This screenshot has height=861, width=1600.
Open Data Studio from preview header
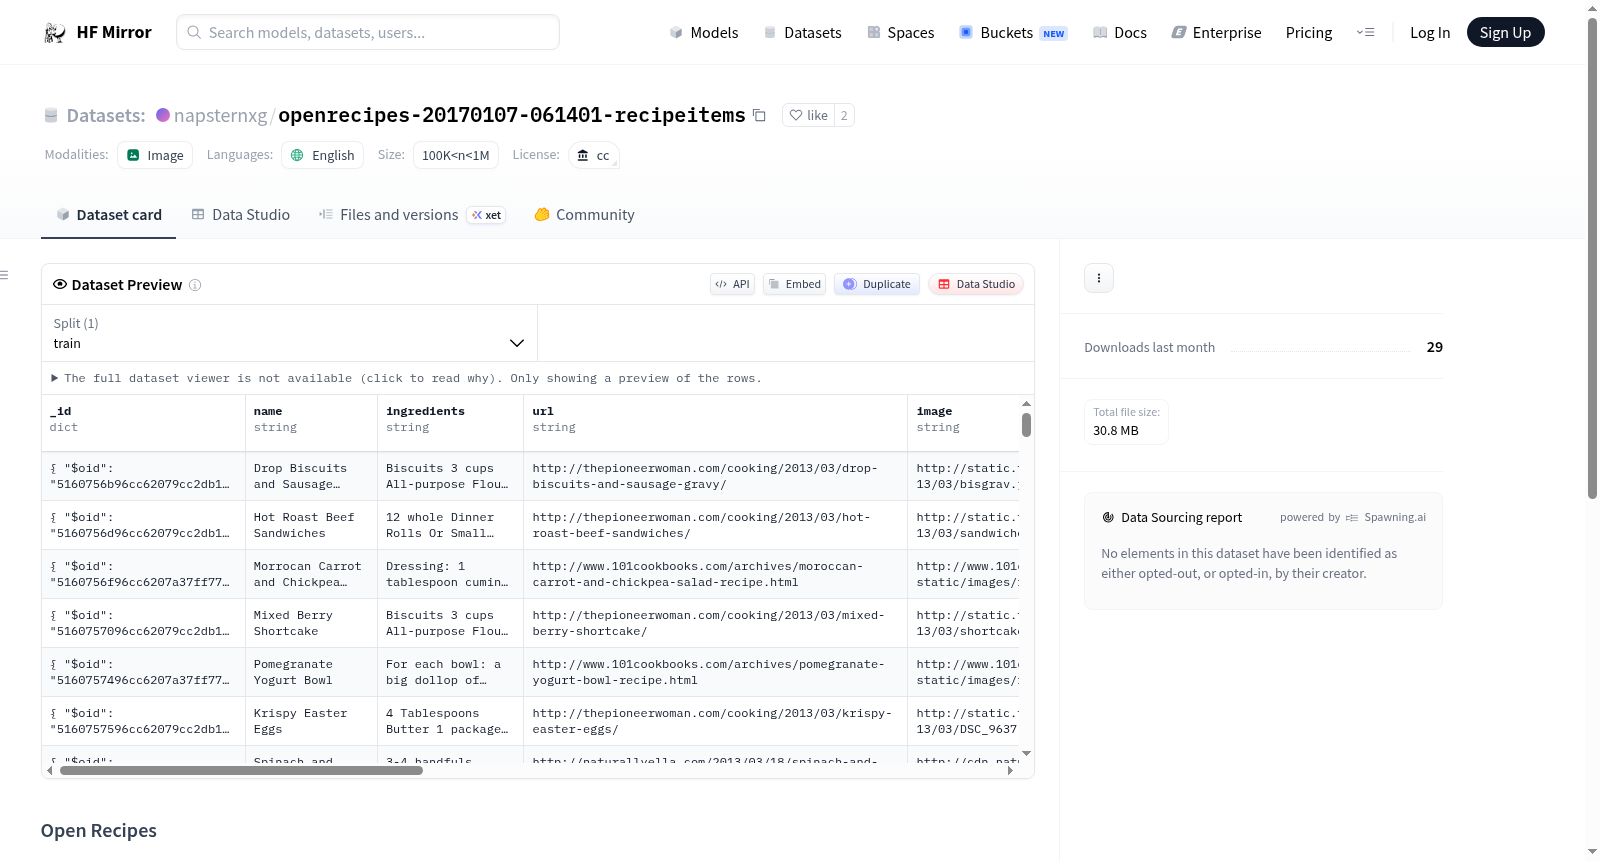(976, 284)
